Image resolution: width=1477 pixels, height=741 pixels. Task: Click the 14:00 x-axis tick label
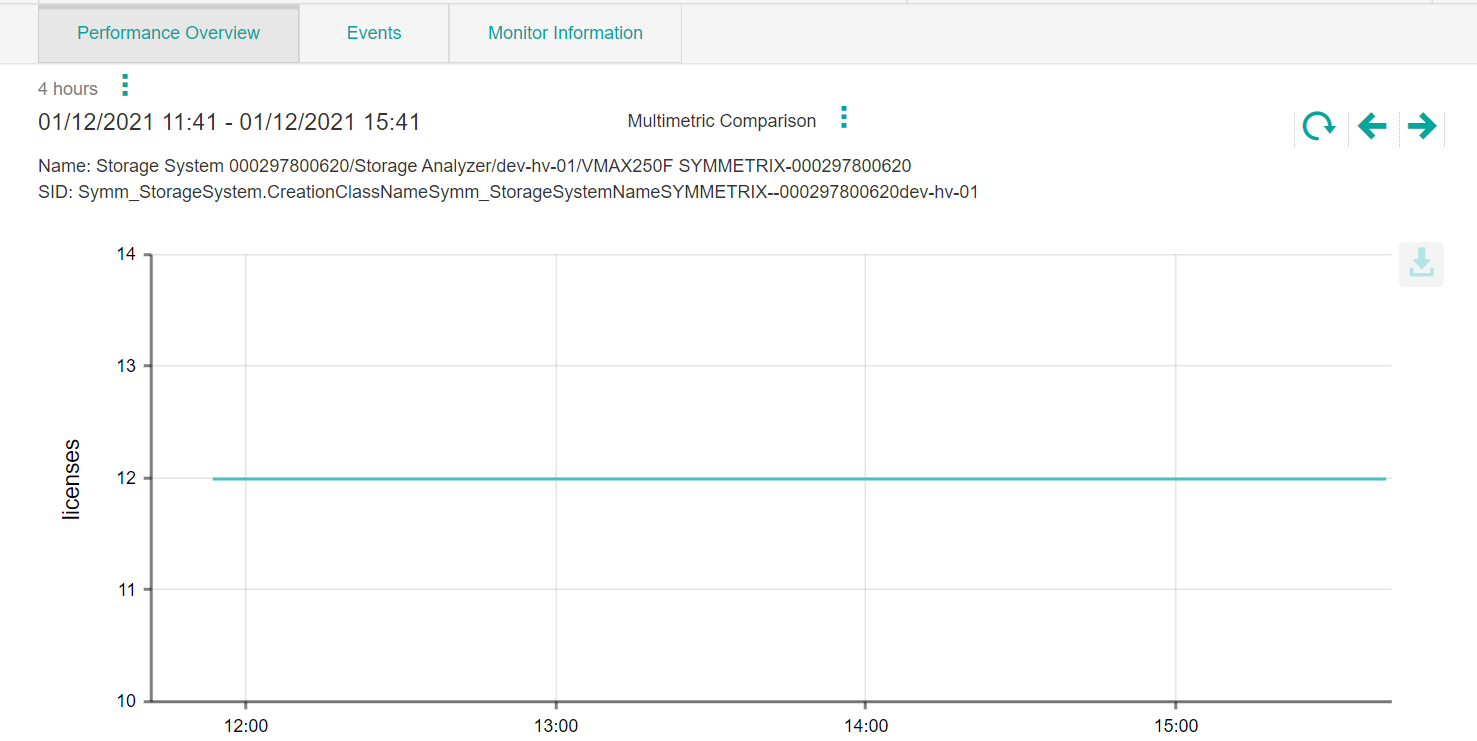click(x=865, y=726)
